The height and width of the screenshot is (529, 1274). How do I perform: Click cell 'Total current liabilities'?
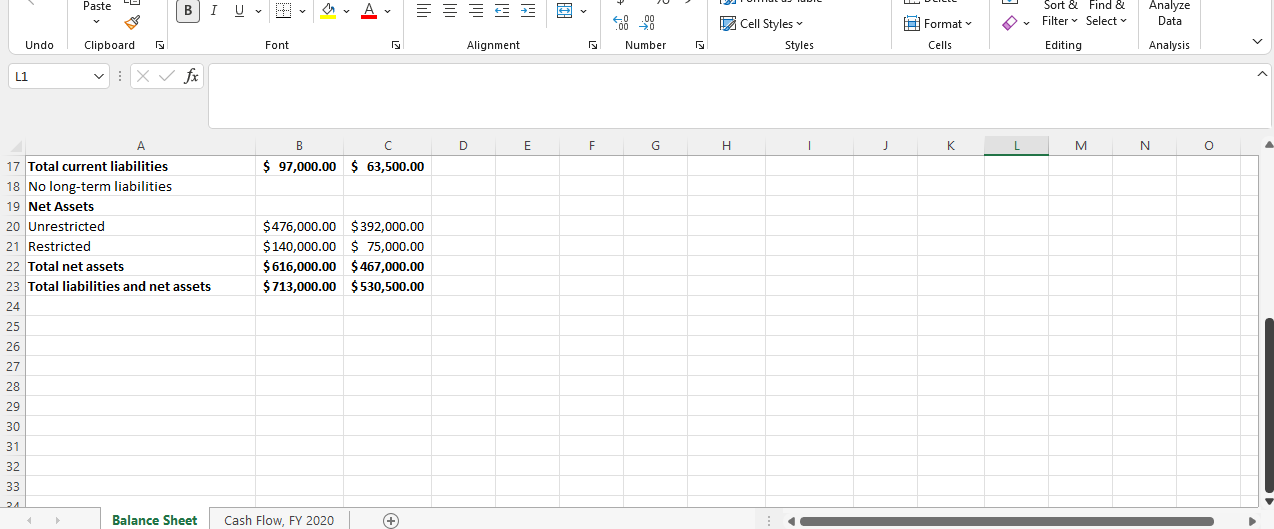140,166
